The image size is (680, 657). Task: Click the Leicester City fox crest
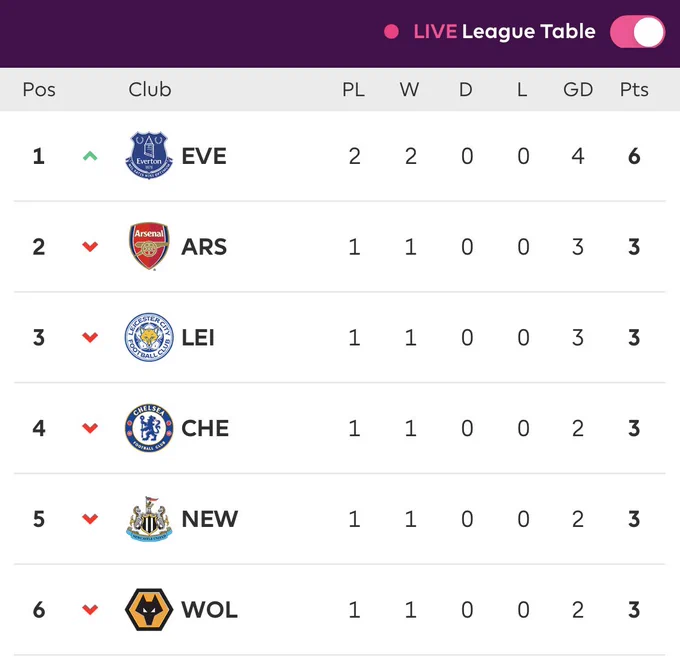(x=149, y=337)
